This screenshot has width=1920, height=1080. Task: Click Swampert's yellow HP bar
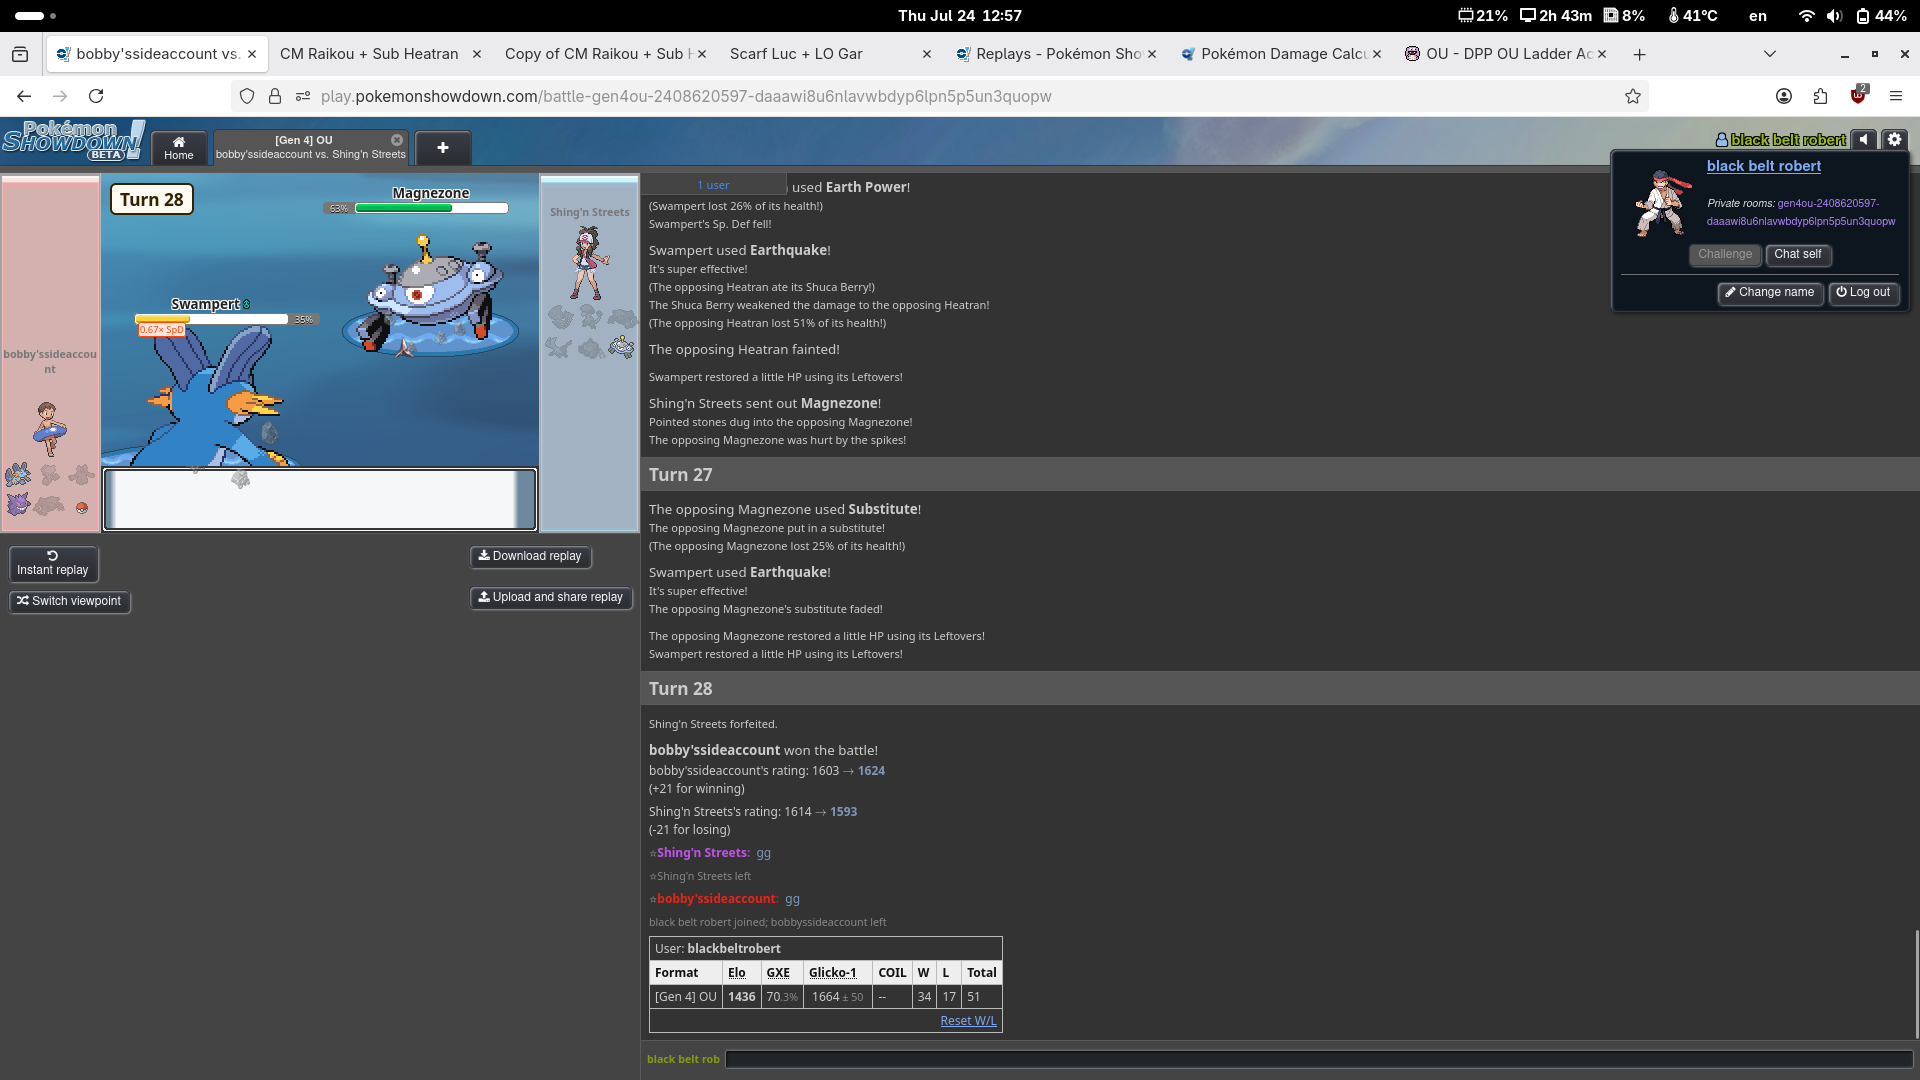click(x=212, y=319)
